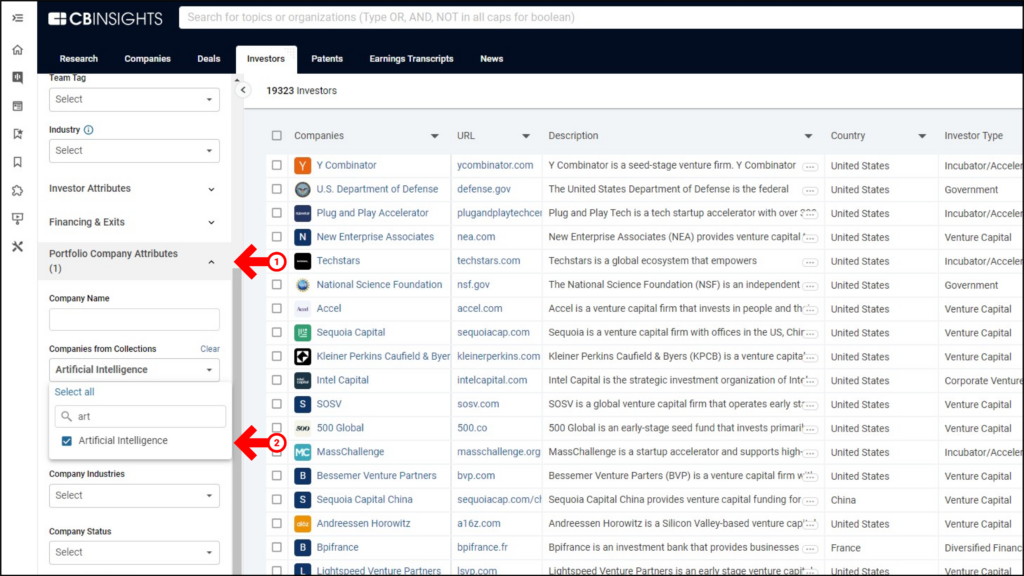This screenshot has height=576, width=1024.
Task: Open the Company Industries Select dropdown
Action: 134,496
